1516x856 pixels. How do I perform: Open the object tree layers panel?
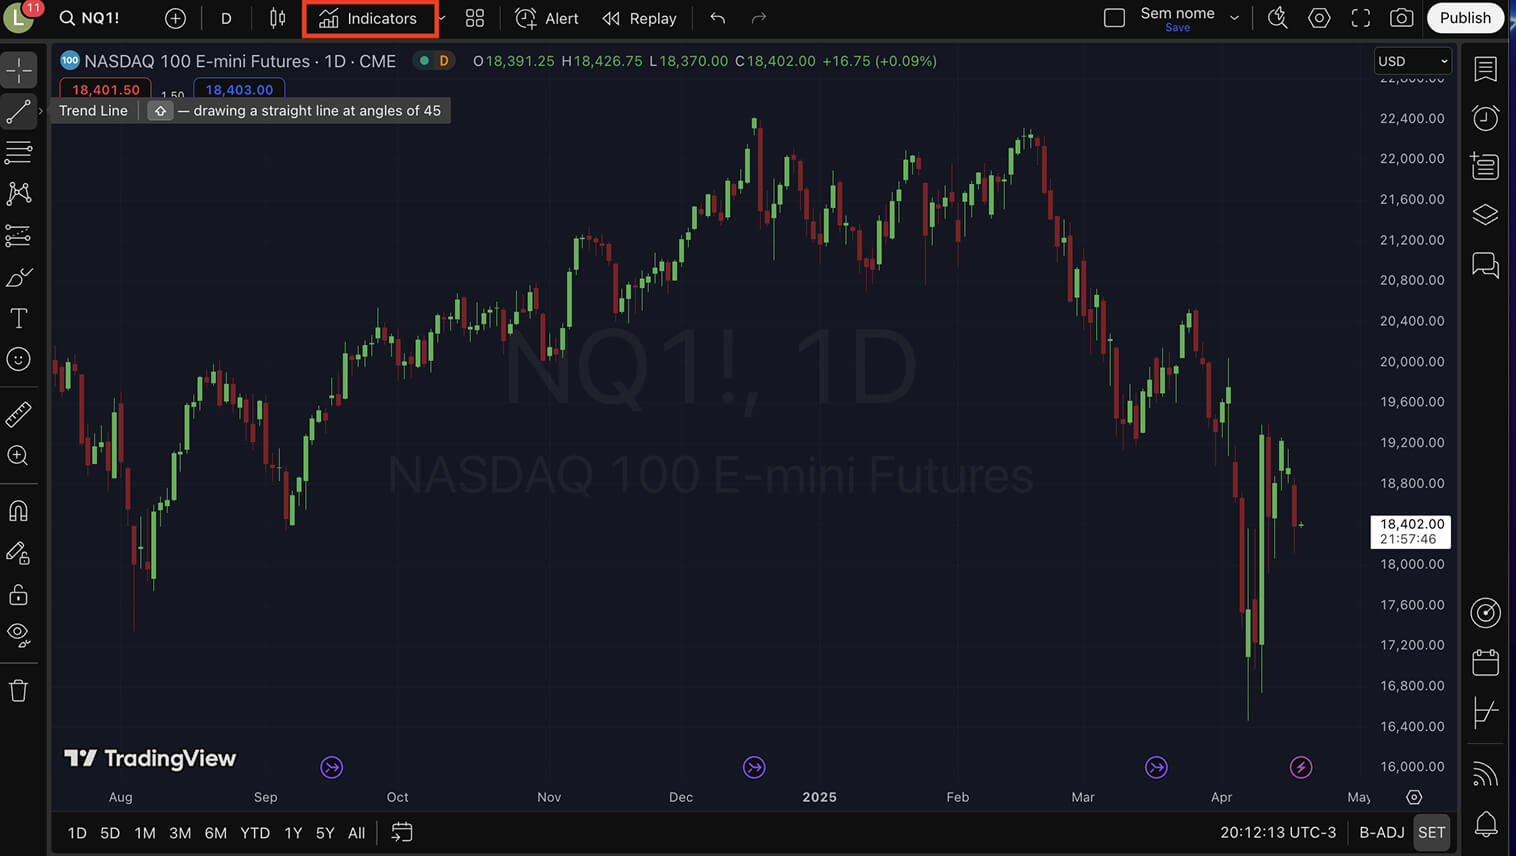(x=1486, y=215)
